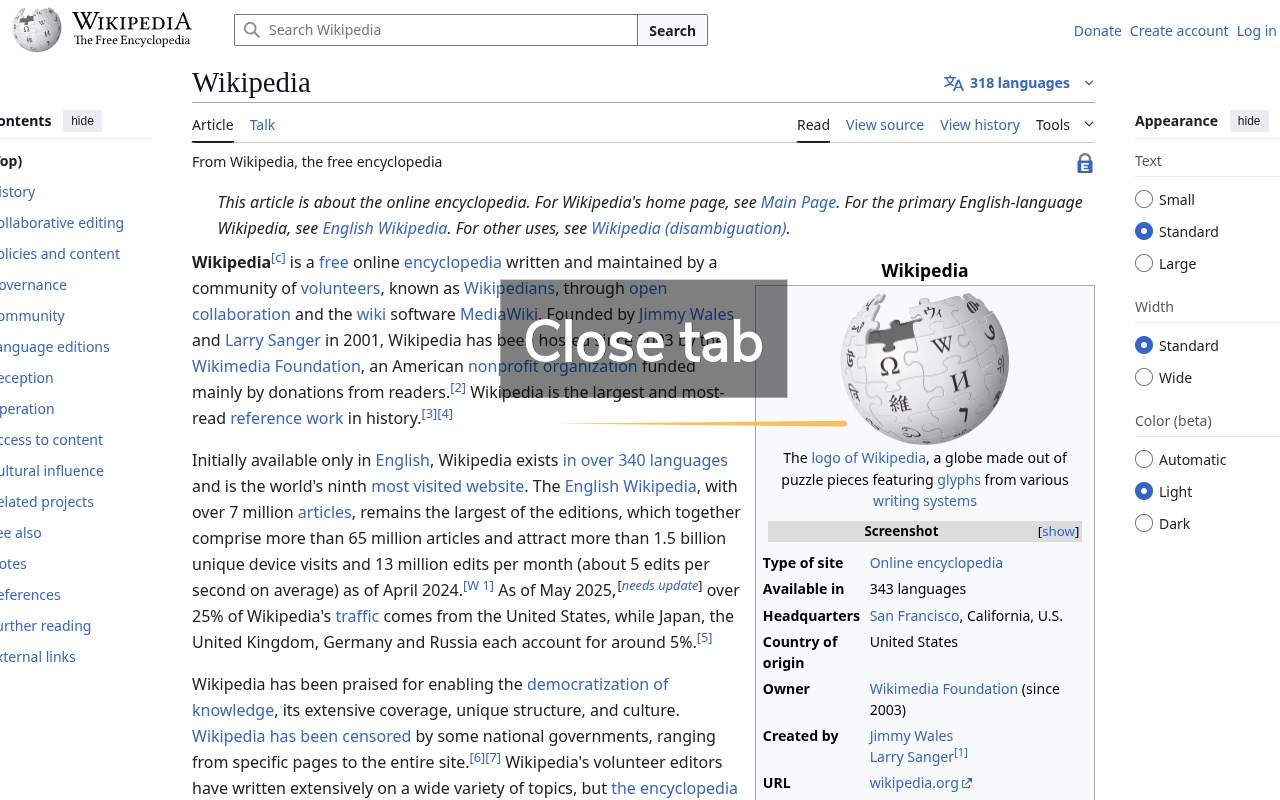Open writing systems link in caption
1280x800 pixels.
(x=925, y=501)
